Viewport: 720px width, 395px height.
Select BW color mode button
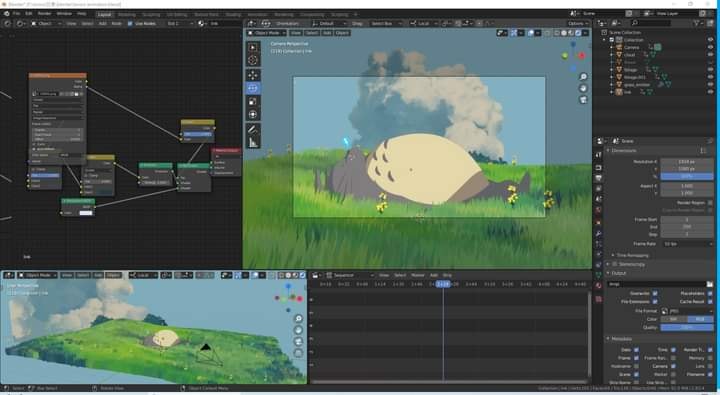click(x=674, y=319)
